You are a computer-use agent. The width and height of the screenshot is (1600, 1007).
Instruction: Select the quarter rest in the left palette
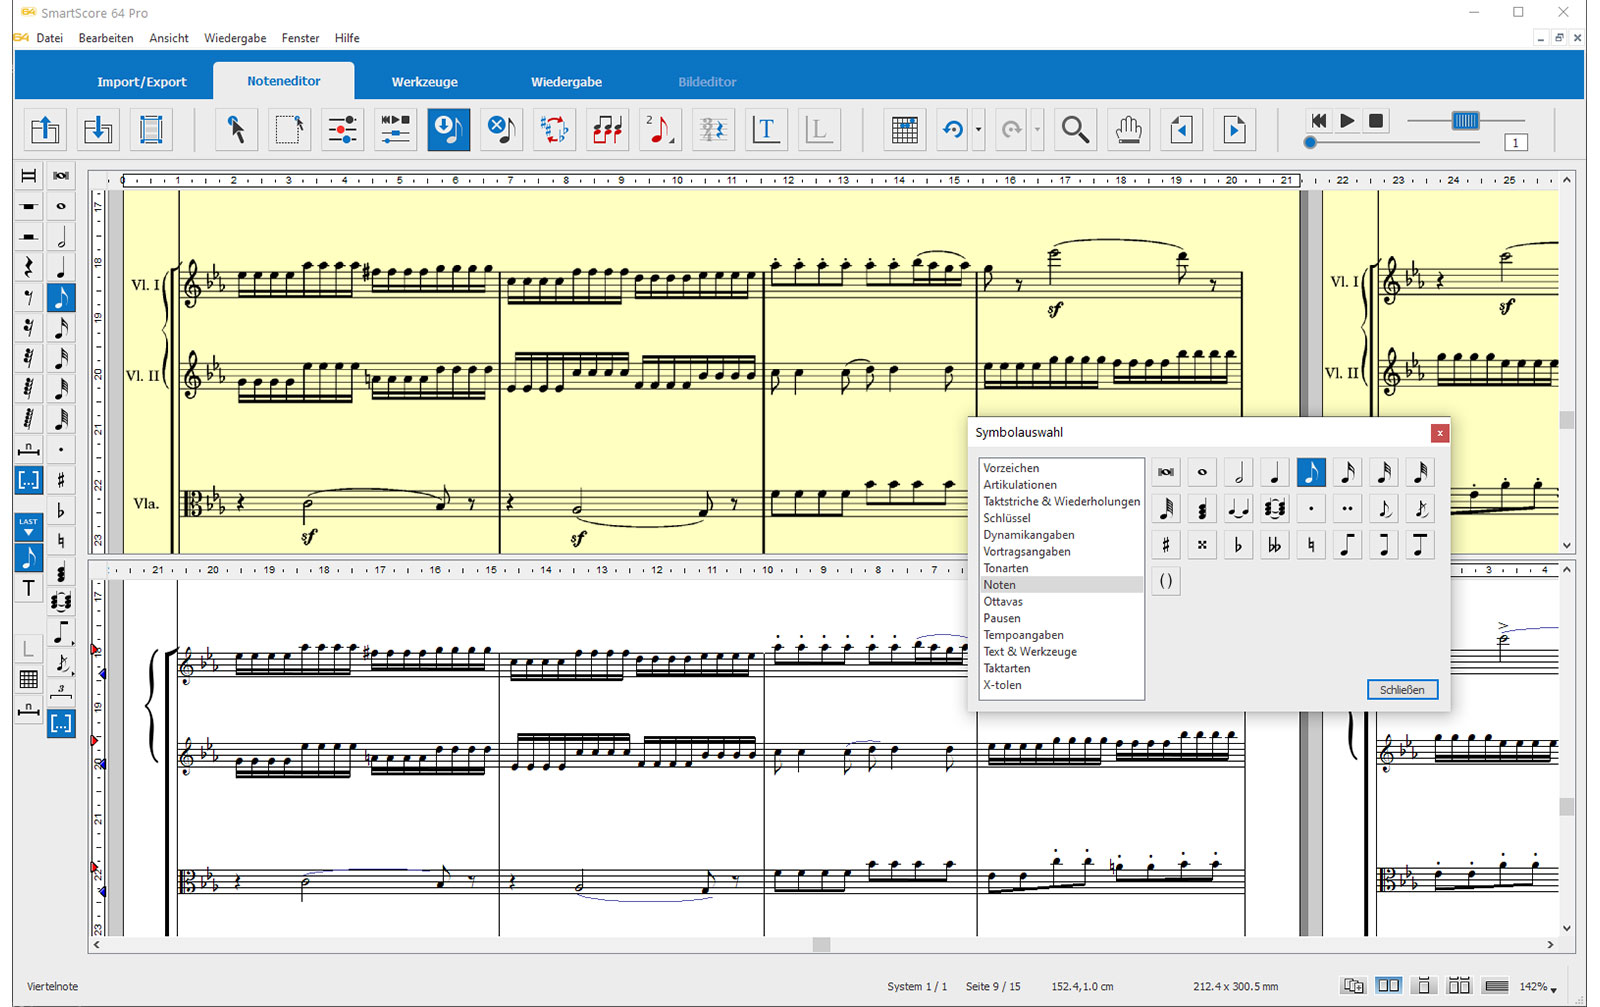click(28, 267)
